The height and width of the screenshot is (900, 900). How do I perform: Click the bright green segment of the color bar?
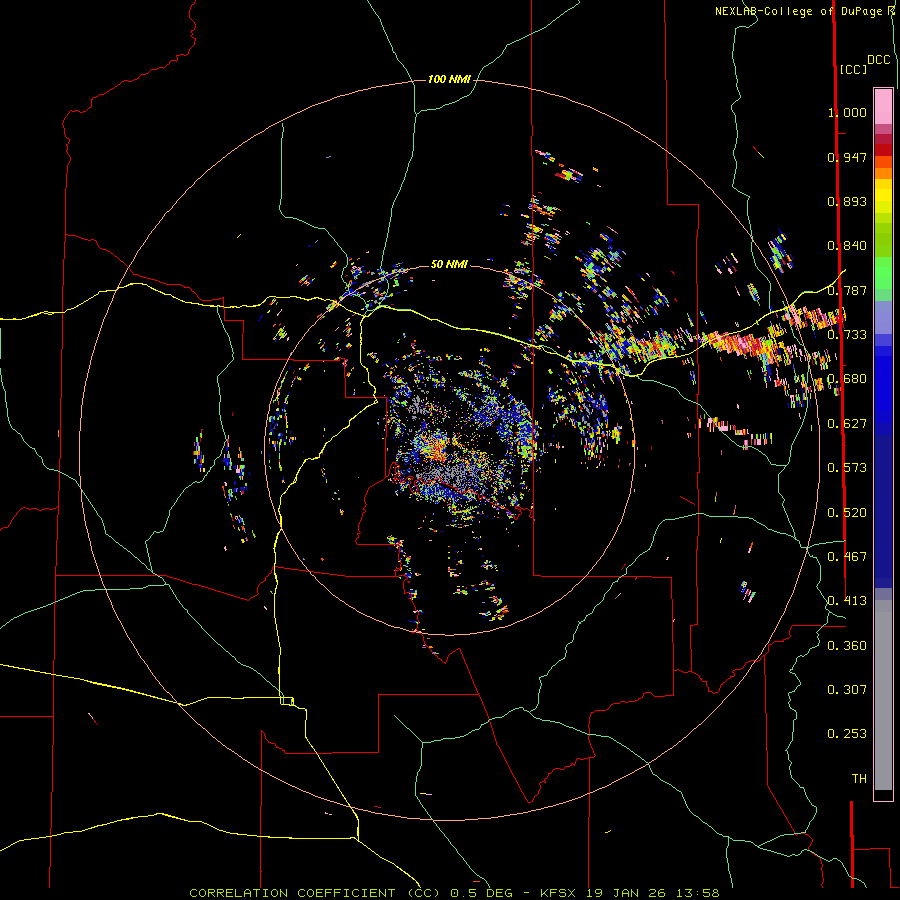[883, 273]
